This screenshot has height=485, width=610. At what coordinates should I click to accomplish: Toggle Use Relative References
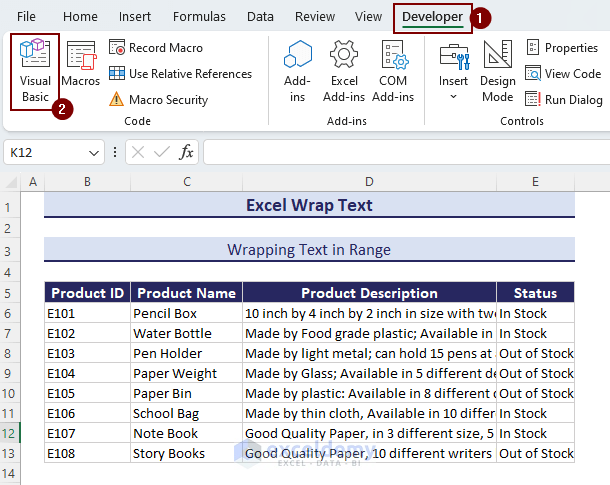[180, 74]
